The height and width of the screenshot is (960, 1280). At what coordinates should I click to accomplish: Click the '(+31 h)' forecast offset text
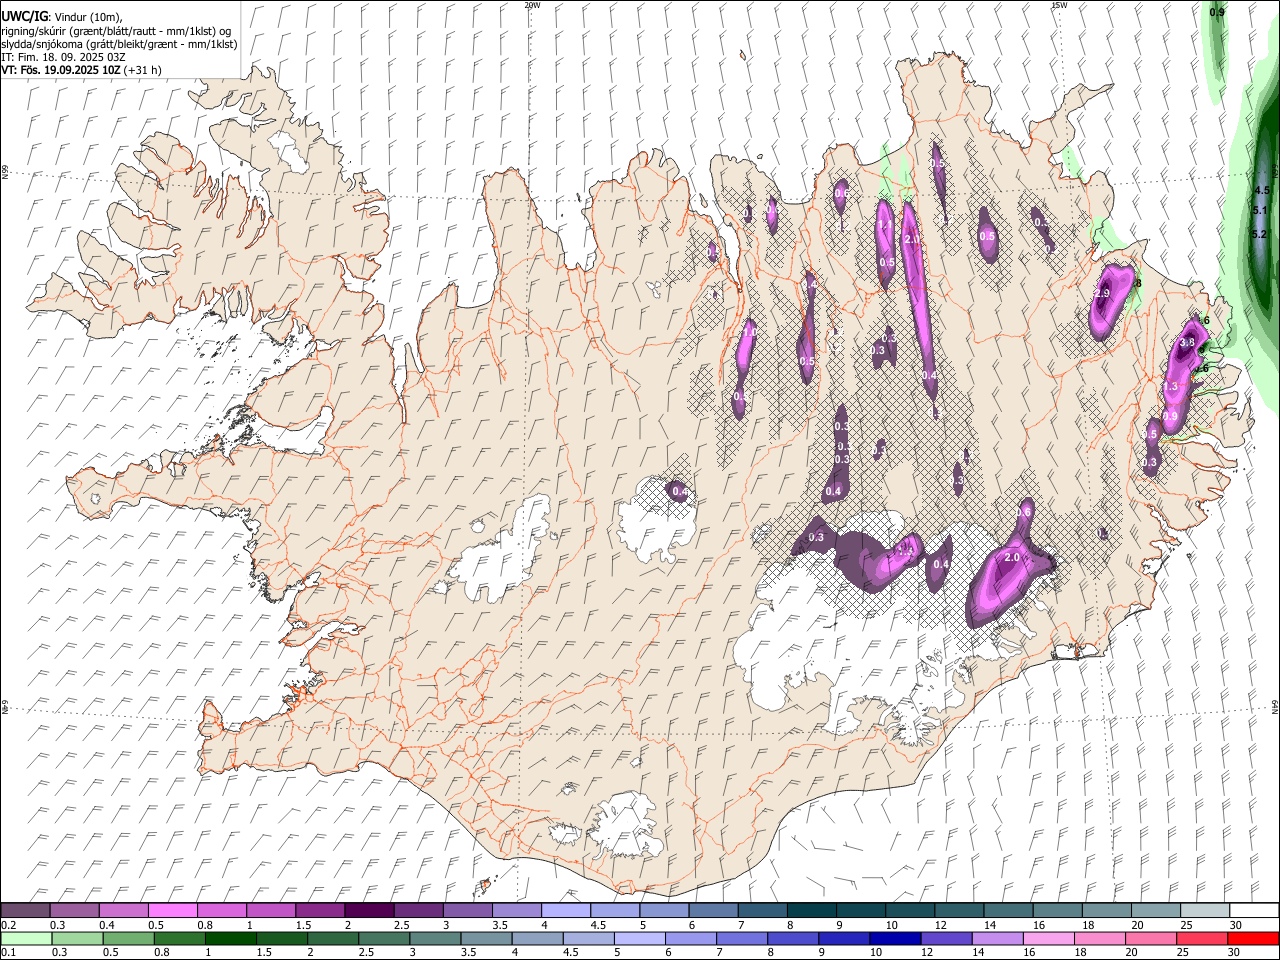pos(144,70)
